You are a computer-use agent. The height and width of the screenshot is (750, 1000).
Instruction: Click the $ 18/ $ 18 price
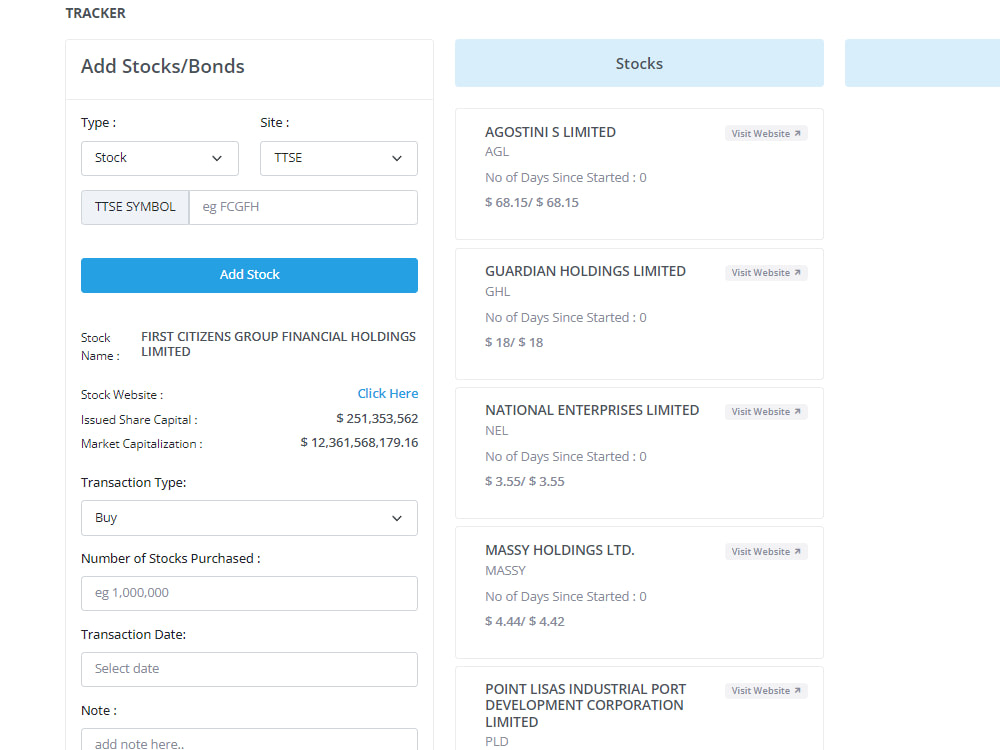tap(514, 342)
